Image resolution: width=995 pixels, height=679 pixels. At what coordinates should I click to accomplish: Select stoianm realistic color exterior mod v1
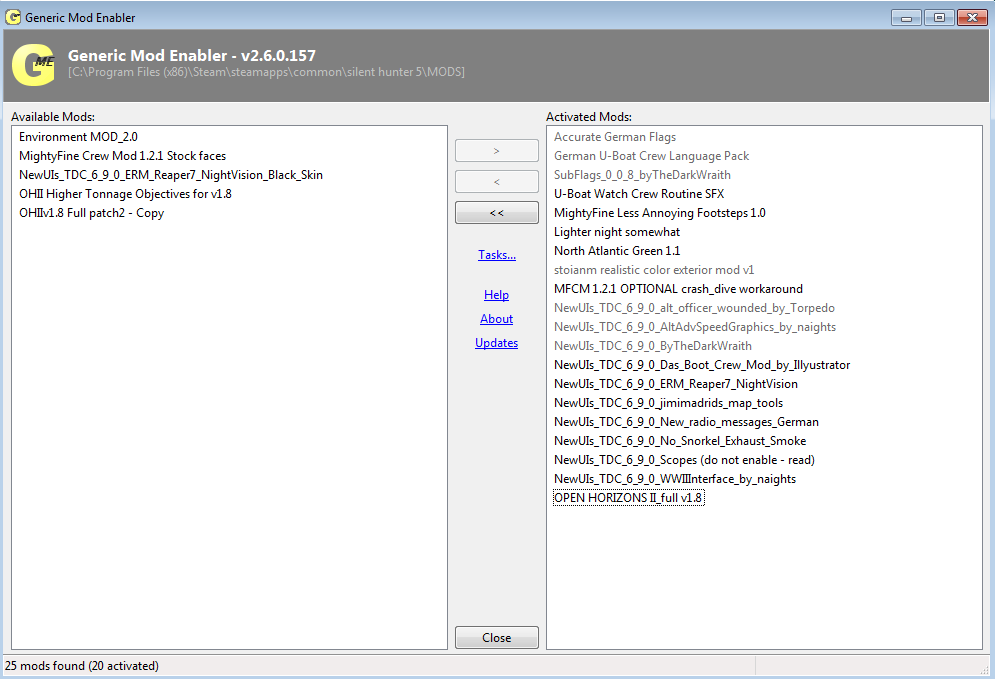point(654,270)
